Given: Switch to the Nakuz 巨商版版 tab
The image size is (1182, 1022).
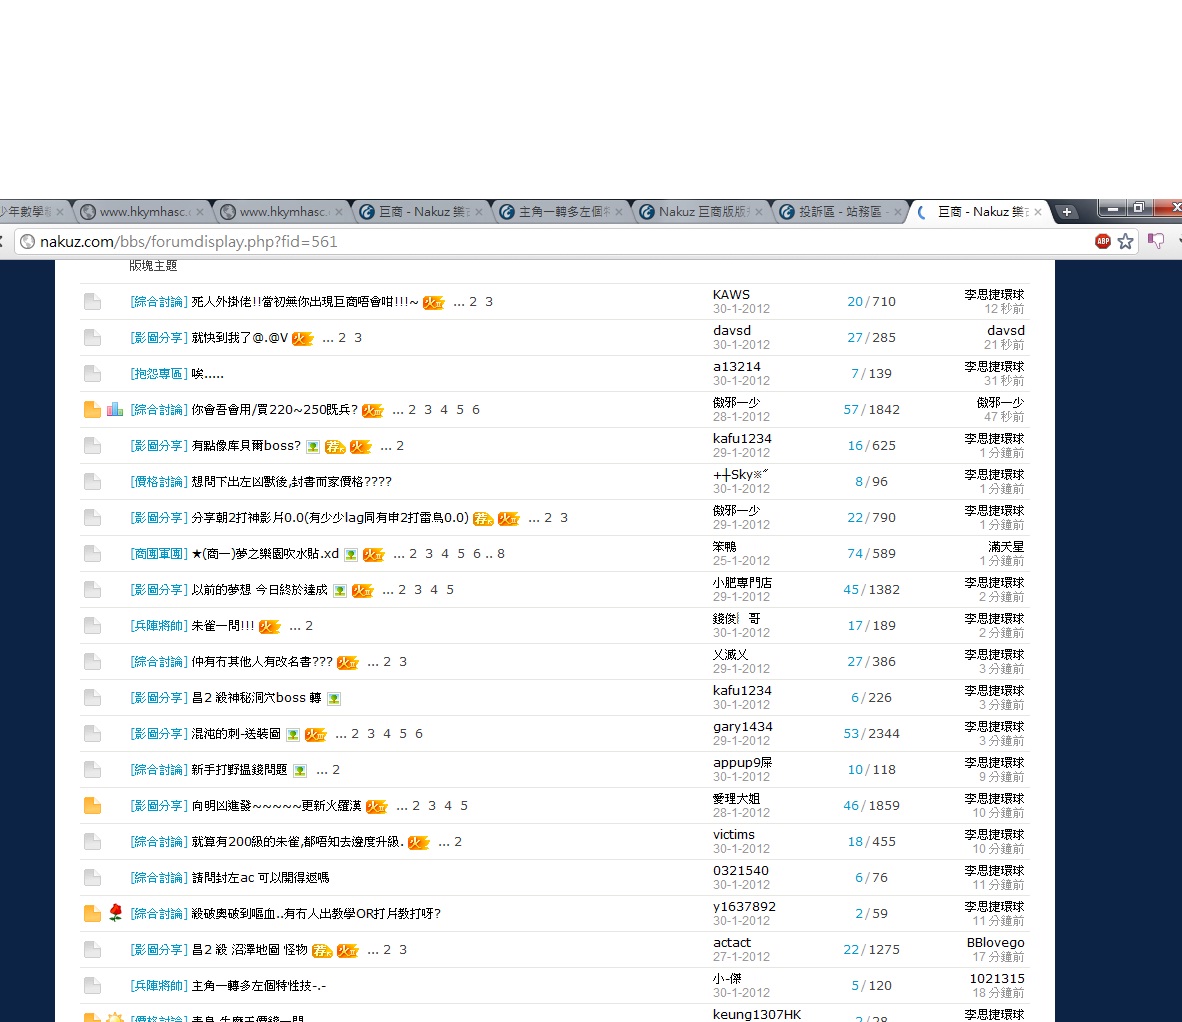Looking at the screenshot, I should pos(701,212).
